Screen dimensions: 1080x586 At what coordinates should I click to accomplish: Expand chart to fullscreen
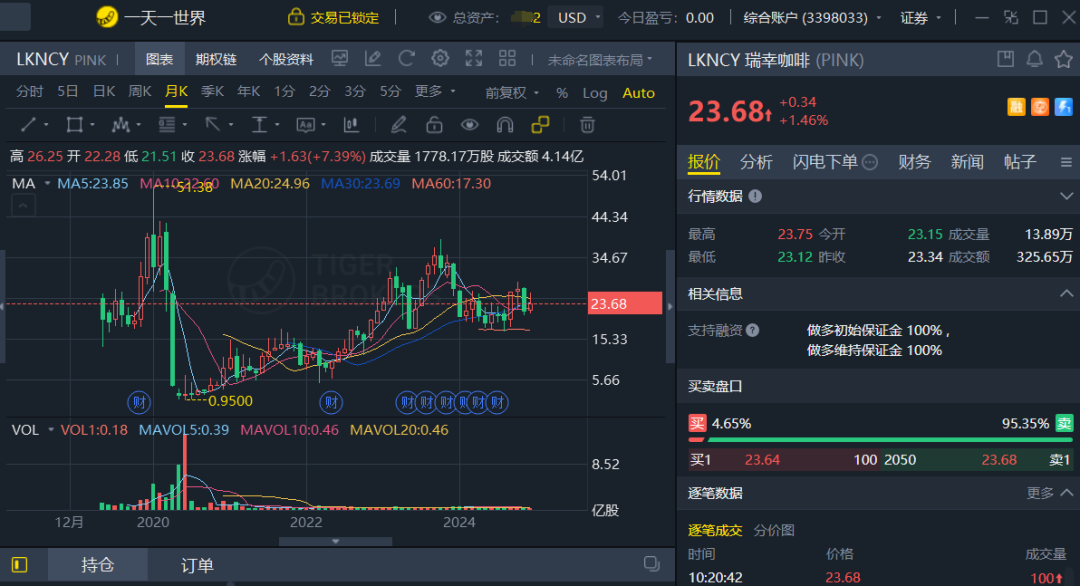click(474, 59)
